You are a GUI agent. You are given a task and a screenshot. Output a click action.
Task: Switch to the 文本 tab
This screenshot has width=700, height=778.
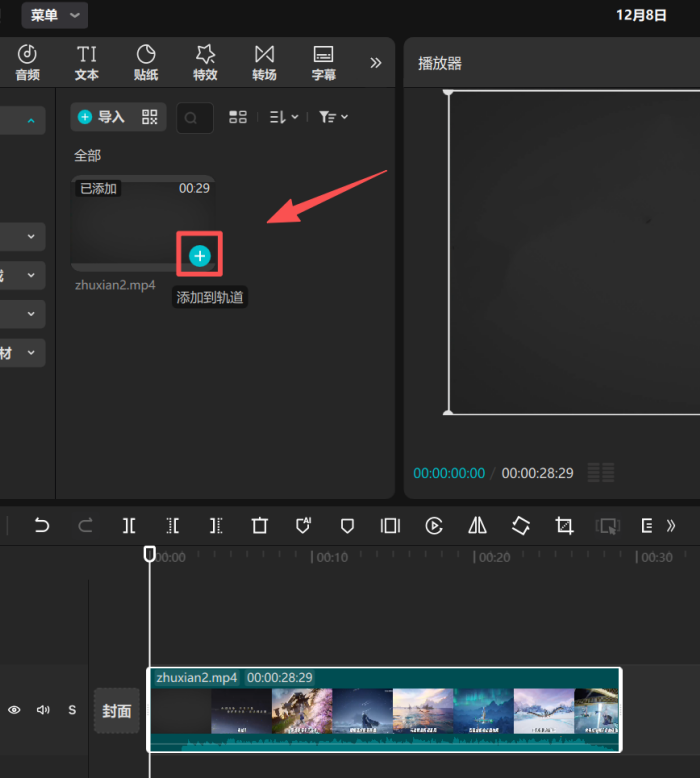click(x=86, y=63)
